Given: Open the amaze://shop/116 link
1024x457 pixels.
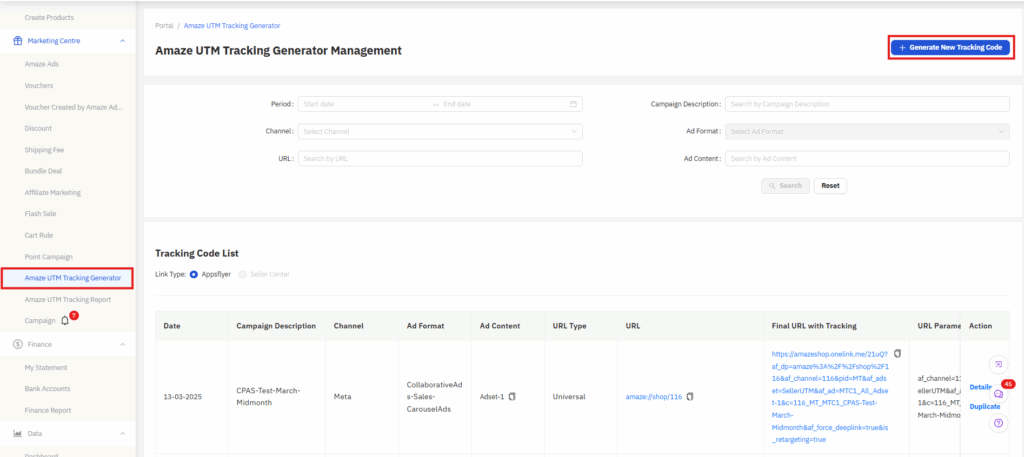Looking at the screenshot, I should [654, 396].
